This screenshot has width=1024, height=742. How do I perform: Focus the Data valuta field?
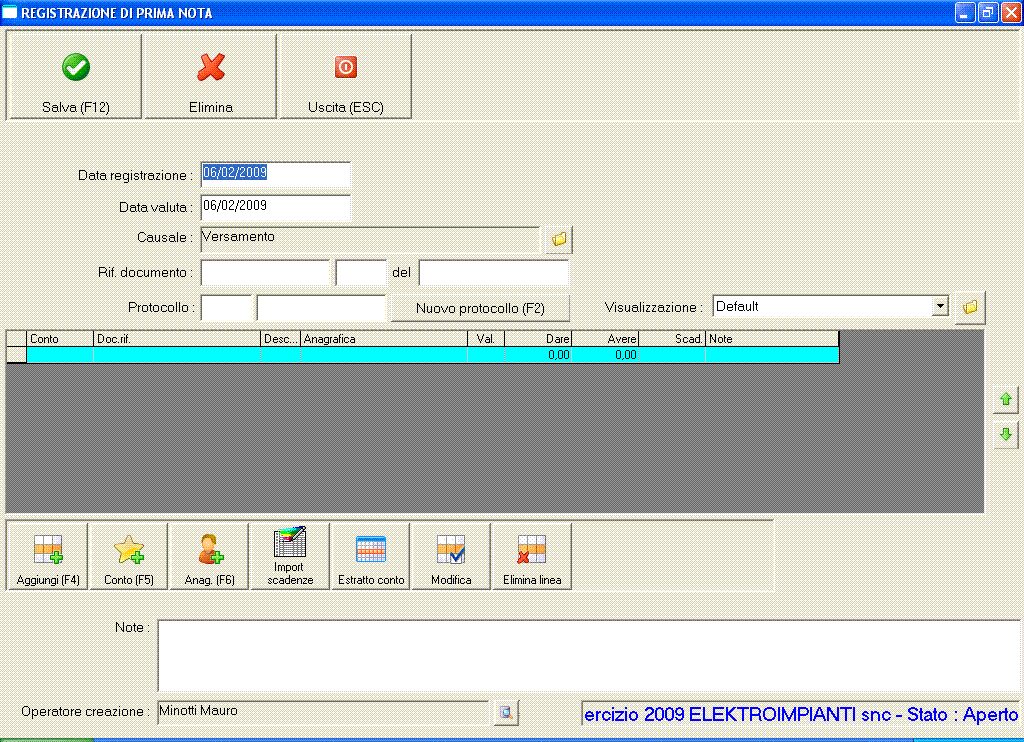pyautogui.click(x=276, y=207)
